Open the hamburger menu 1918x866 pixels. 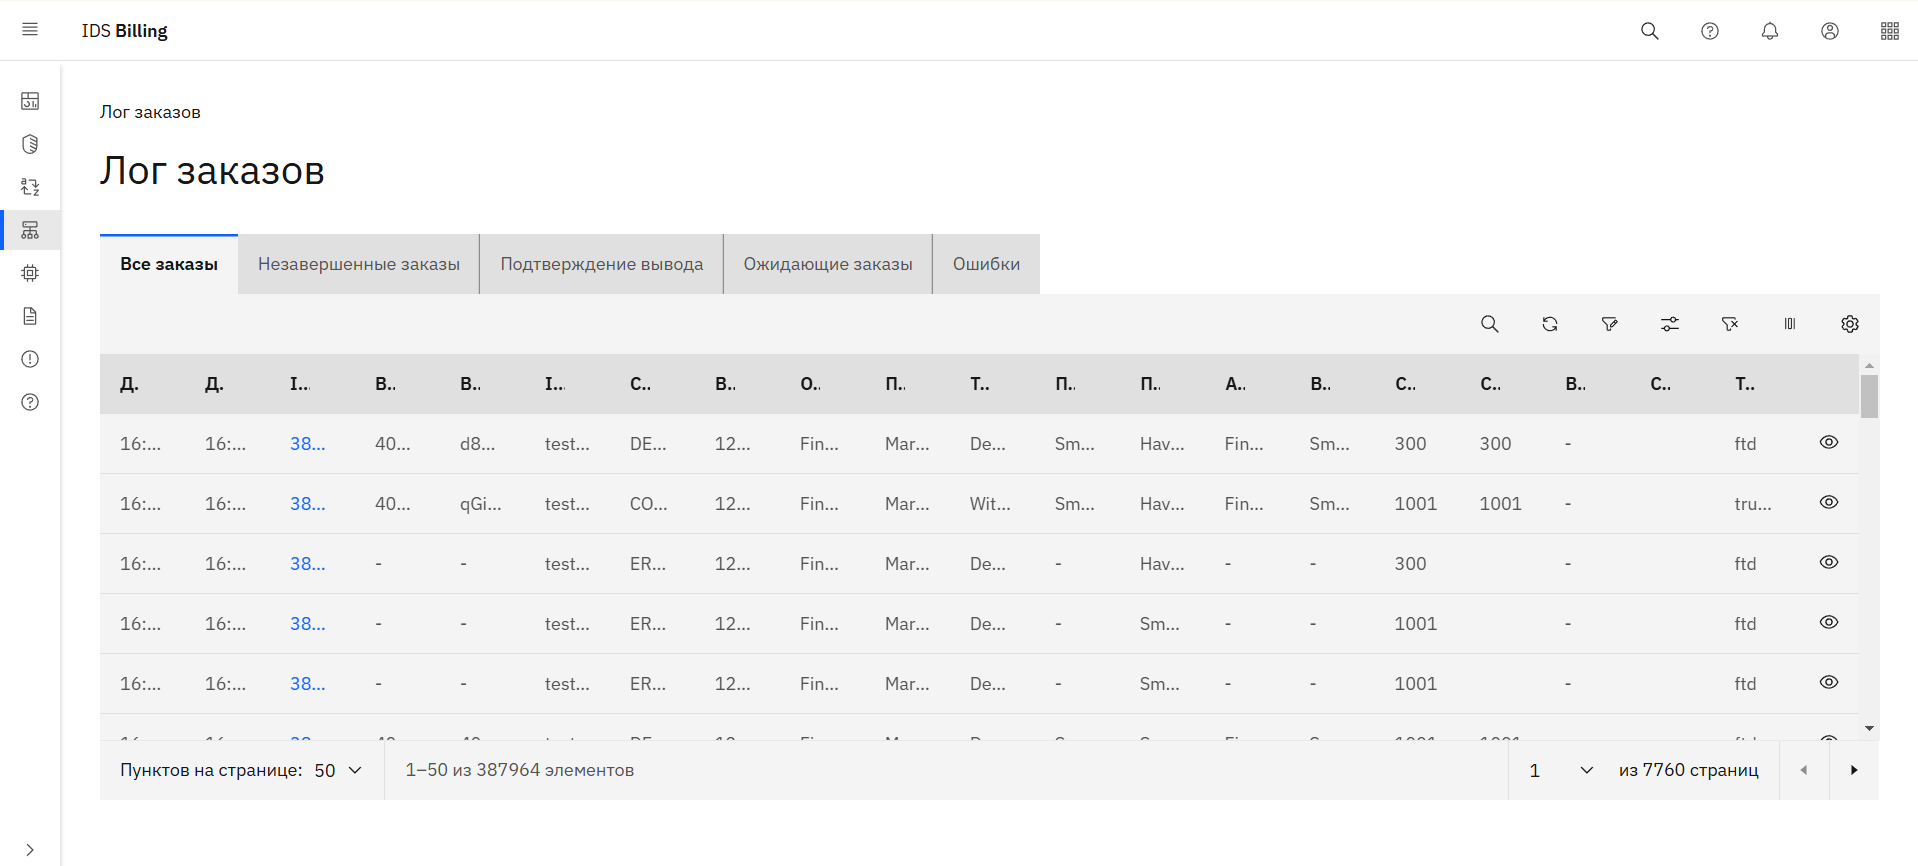(30, 30)
